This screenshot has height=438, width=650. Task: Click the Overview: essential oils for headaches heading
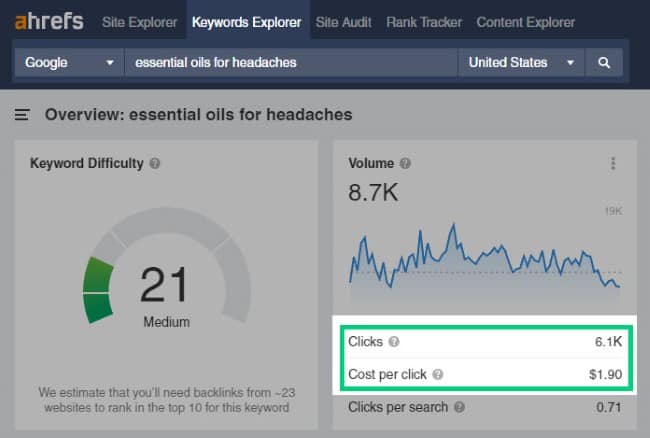point(199,114)
